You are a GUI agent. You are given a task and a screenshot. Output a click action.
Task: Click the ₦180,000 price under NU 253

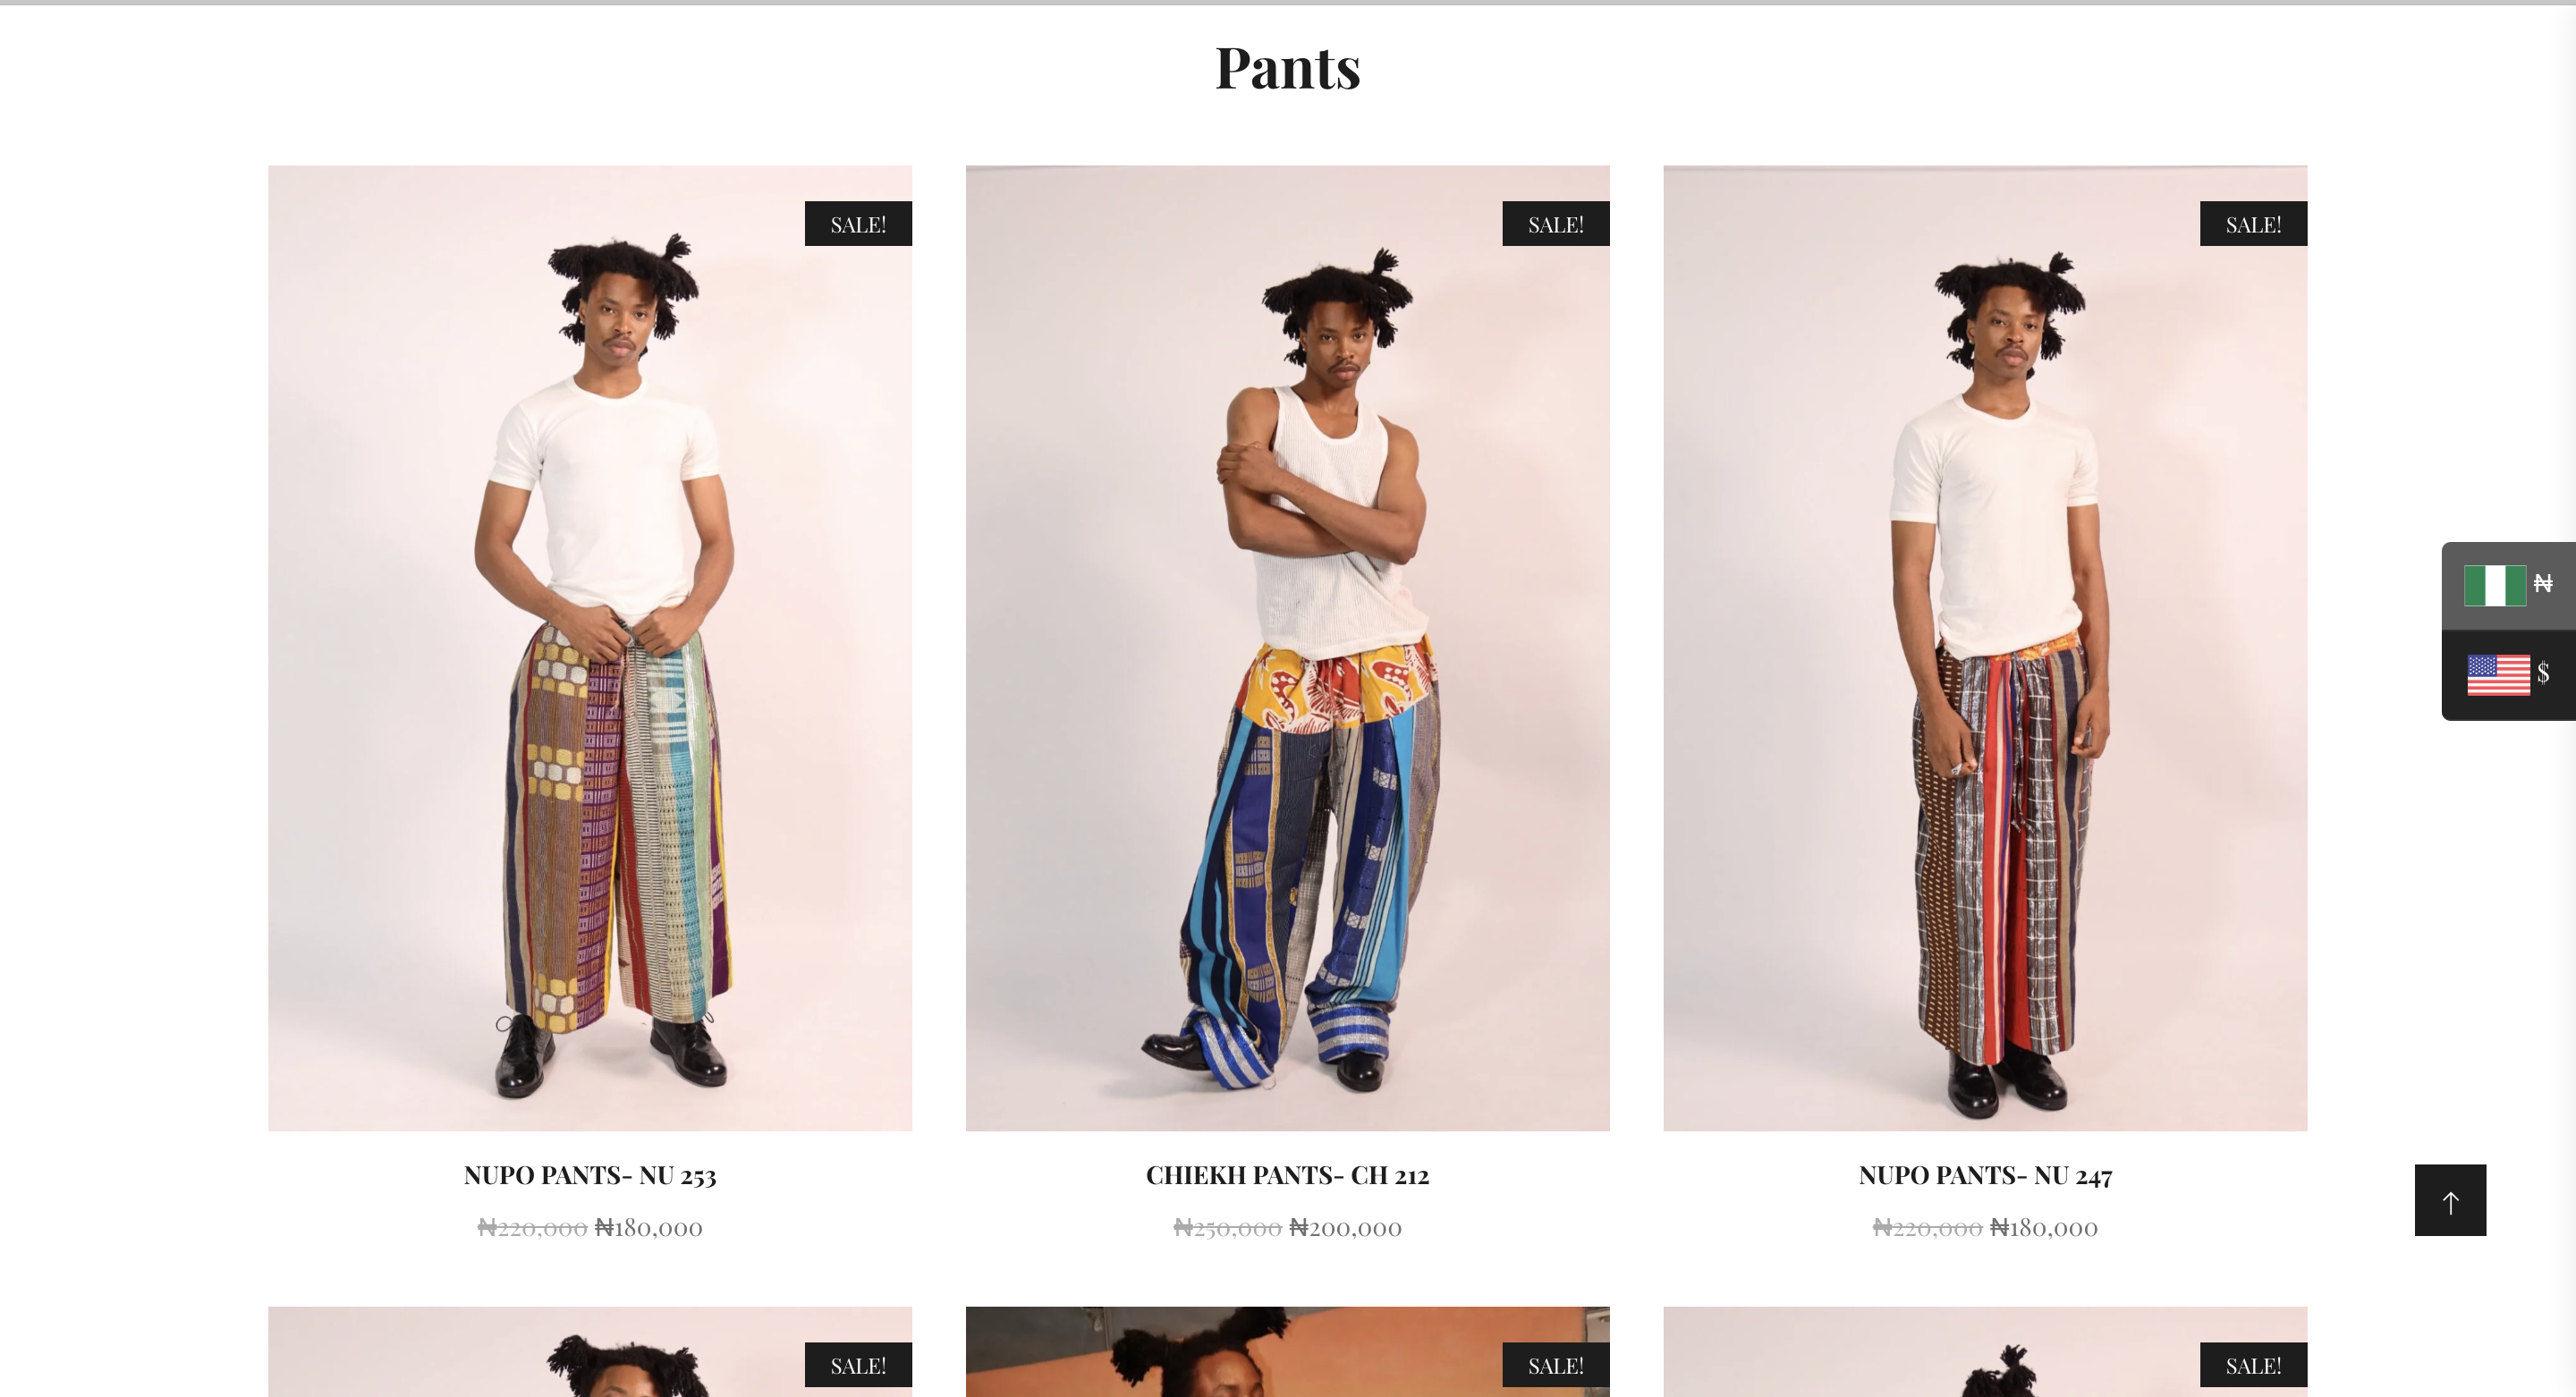point(649,1228)
